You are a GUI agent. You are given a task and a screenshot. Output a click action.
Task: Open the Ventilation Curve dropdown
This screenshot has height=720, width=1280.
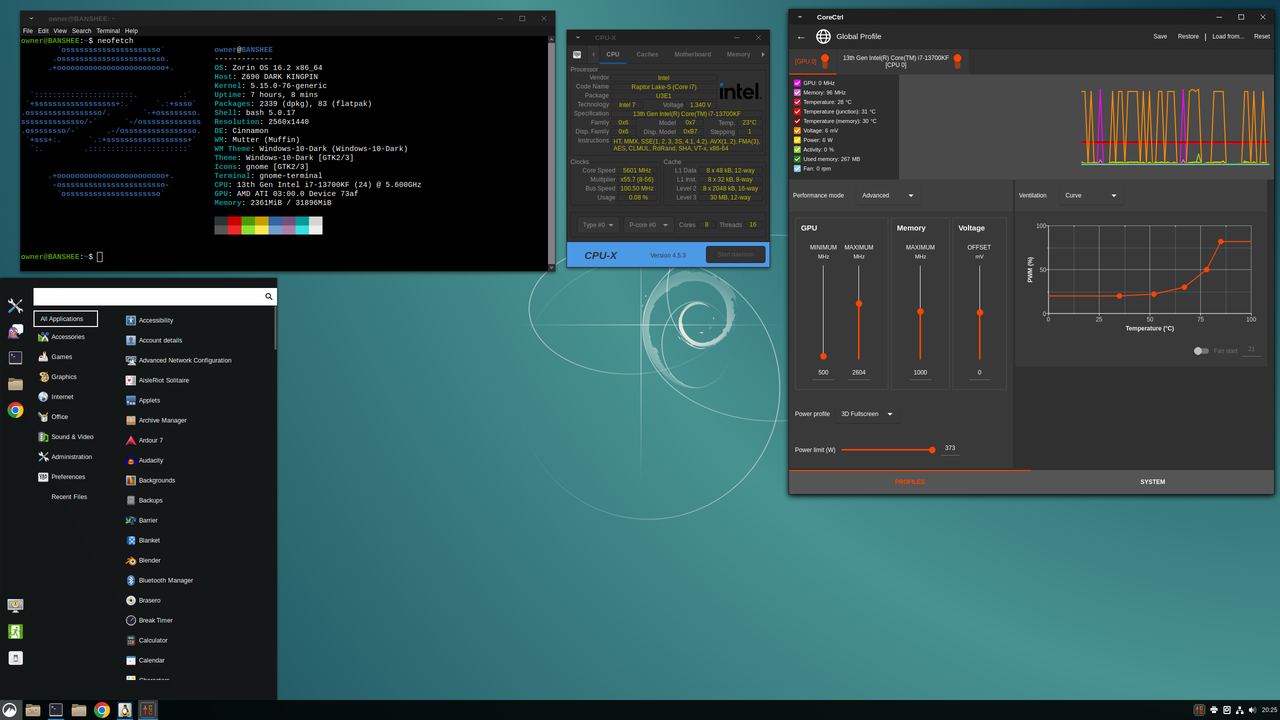(x=1090, y=196)
